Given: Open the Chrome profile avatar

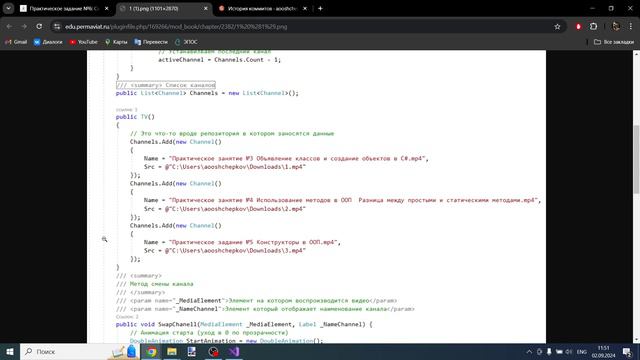Looking at the screenshot, I should 616,27.
